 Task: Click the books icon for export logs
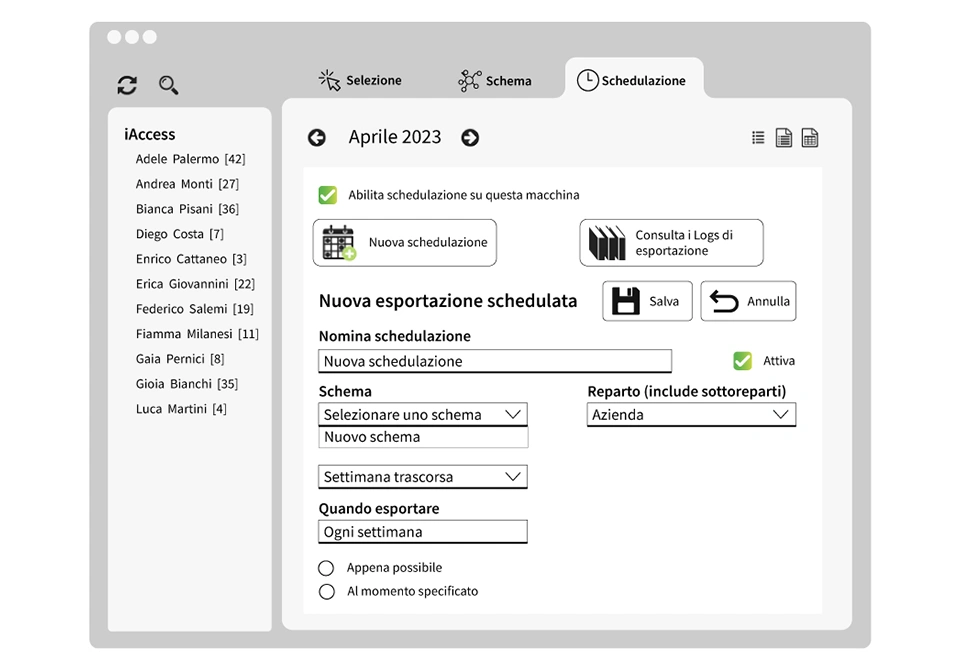point(607,243)
